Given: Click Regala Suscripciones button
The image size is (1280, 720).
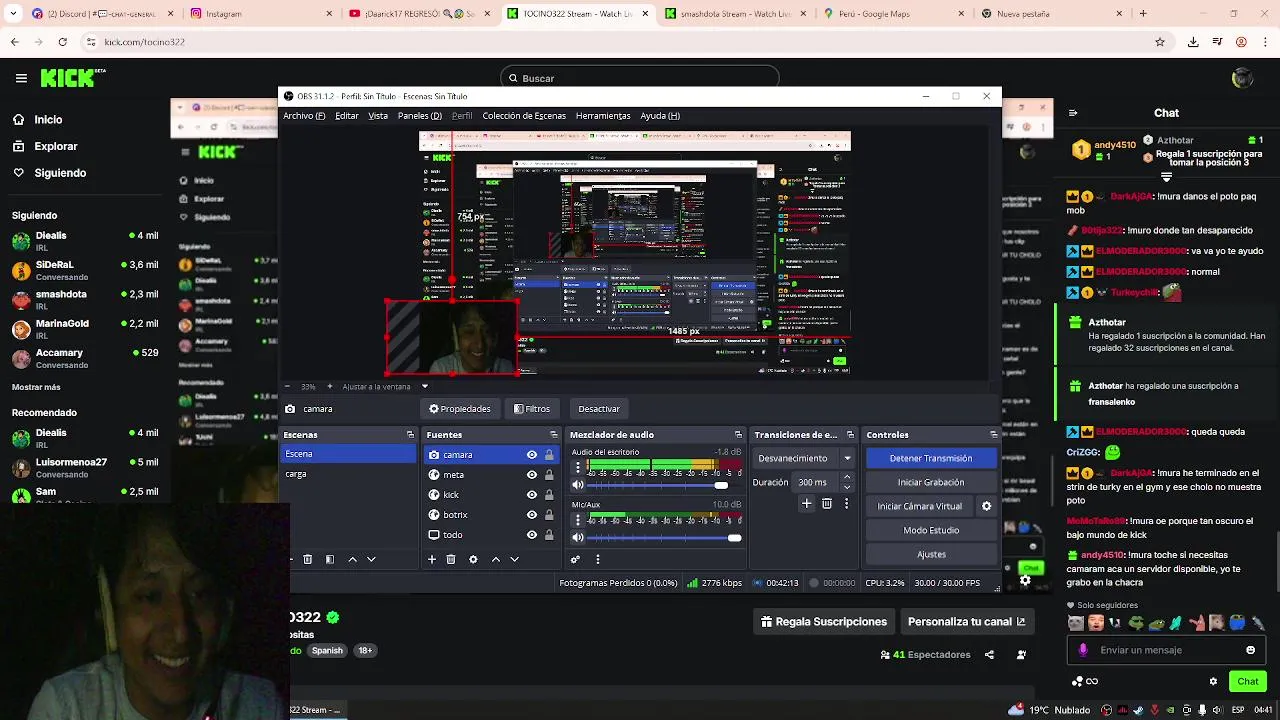Looking at the screenshot, I should (824, 622).
